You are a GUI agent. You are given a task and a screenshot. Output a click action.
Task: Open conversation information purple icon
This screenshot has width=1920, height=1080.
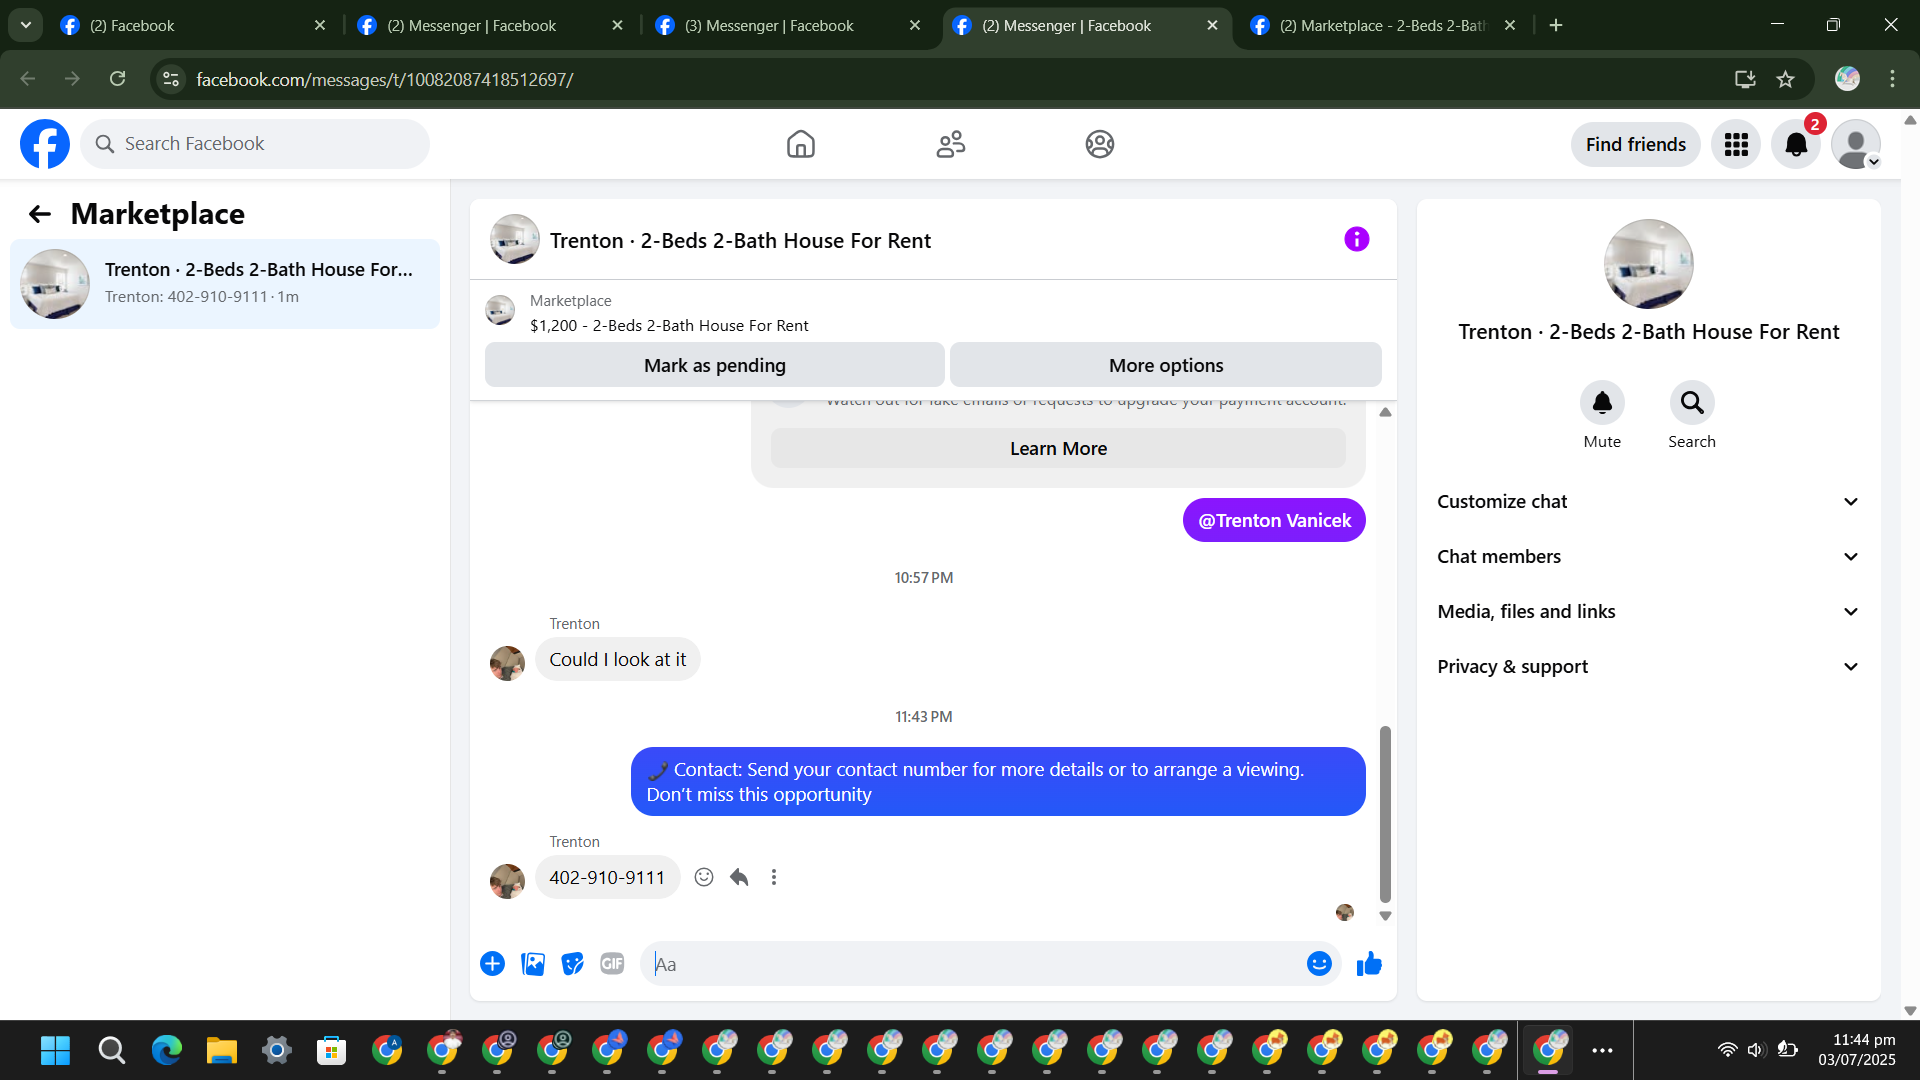pyautogui.click(x=1356, y=240)
